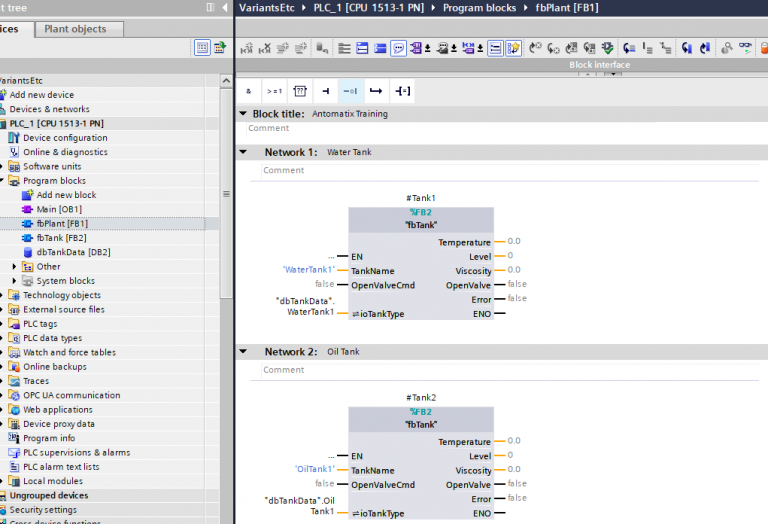Select dbTankData [DB2] in project tree
This screenshot has height=524, width=768.
coord(72,253)
